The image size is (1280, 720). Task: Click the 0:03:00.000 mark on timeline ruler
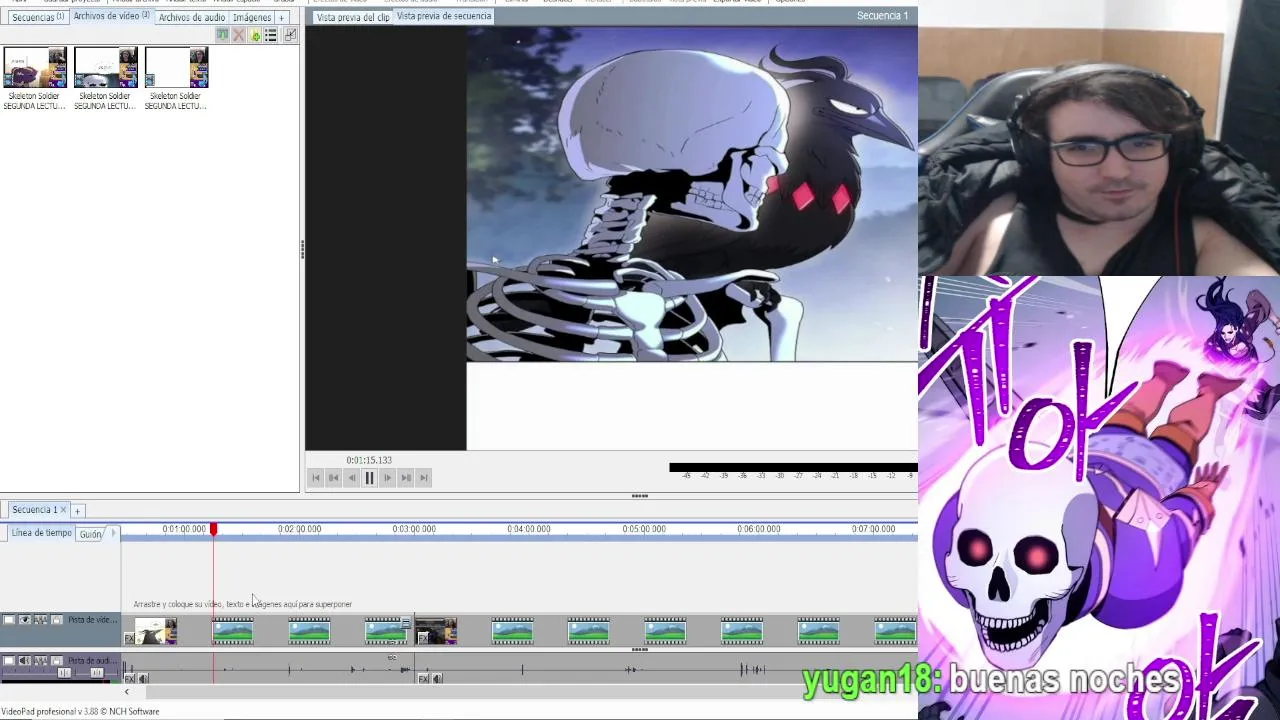(x=414, y=529)
